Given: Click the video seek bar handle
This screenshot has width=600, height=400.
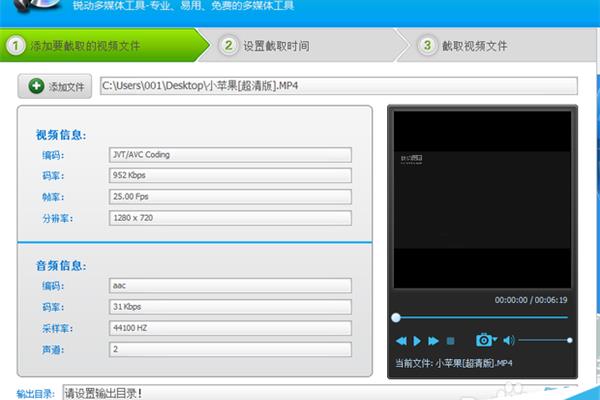Looking at the screenshot, I should [x=396, y=317].
